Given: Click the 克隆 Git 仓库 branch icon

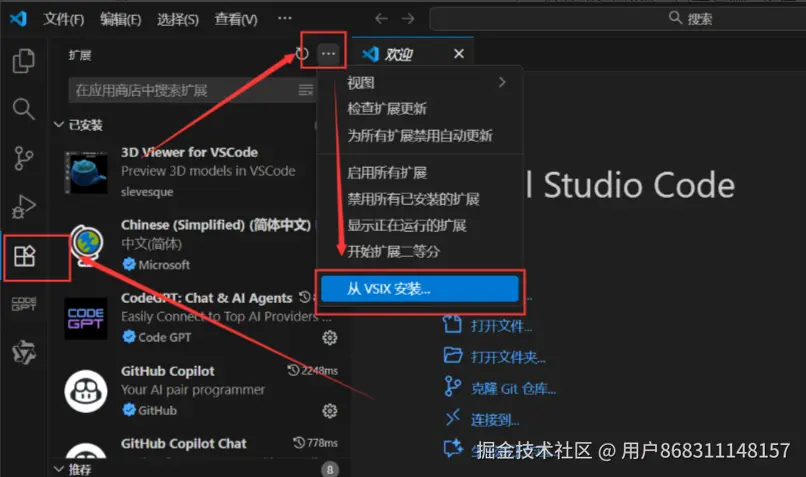Looking at the screenshot, I should coord(452,387).
